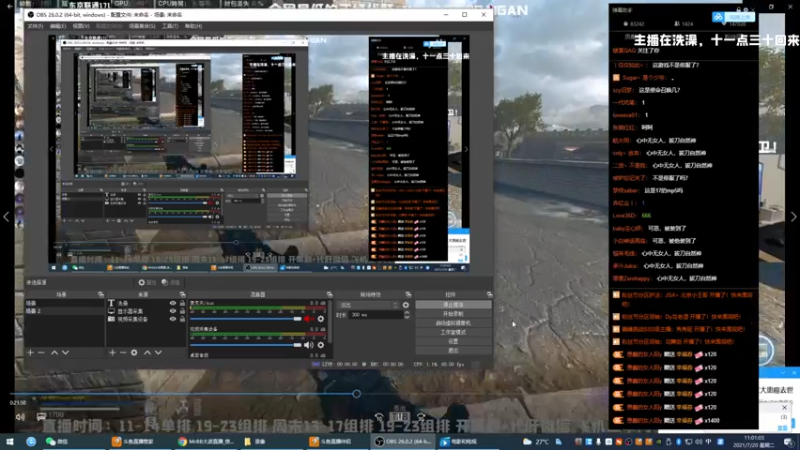Toggle lock on the text source

pyautogui.click(x=182, y=303)
